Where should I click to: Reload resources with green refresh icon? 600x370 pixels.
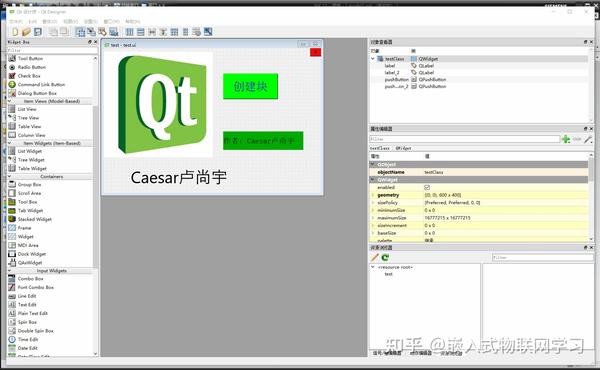pyautogui.click(x=385, y=258)
